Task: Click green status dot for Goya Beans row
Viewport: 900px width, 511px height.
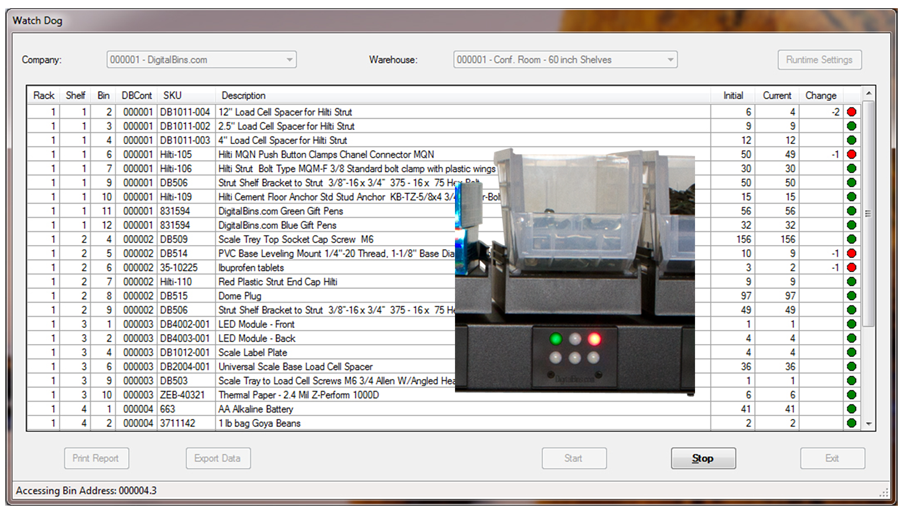Action: point(851,423)
